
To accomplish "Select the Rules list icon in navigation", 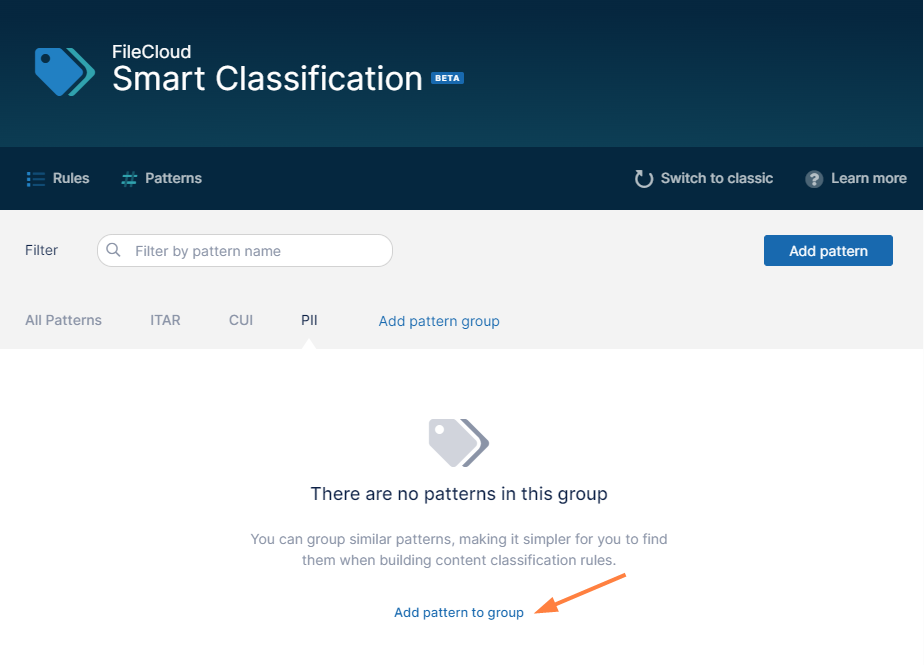I will pos(34,178).
